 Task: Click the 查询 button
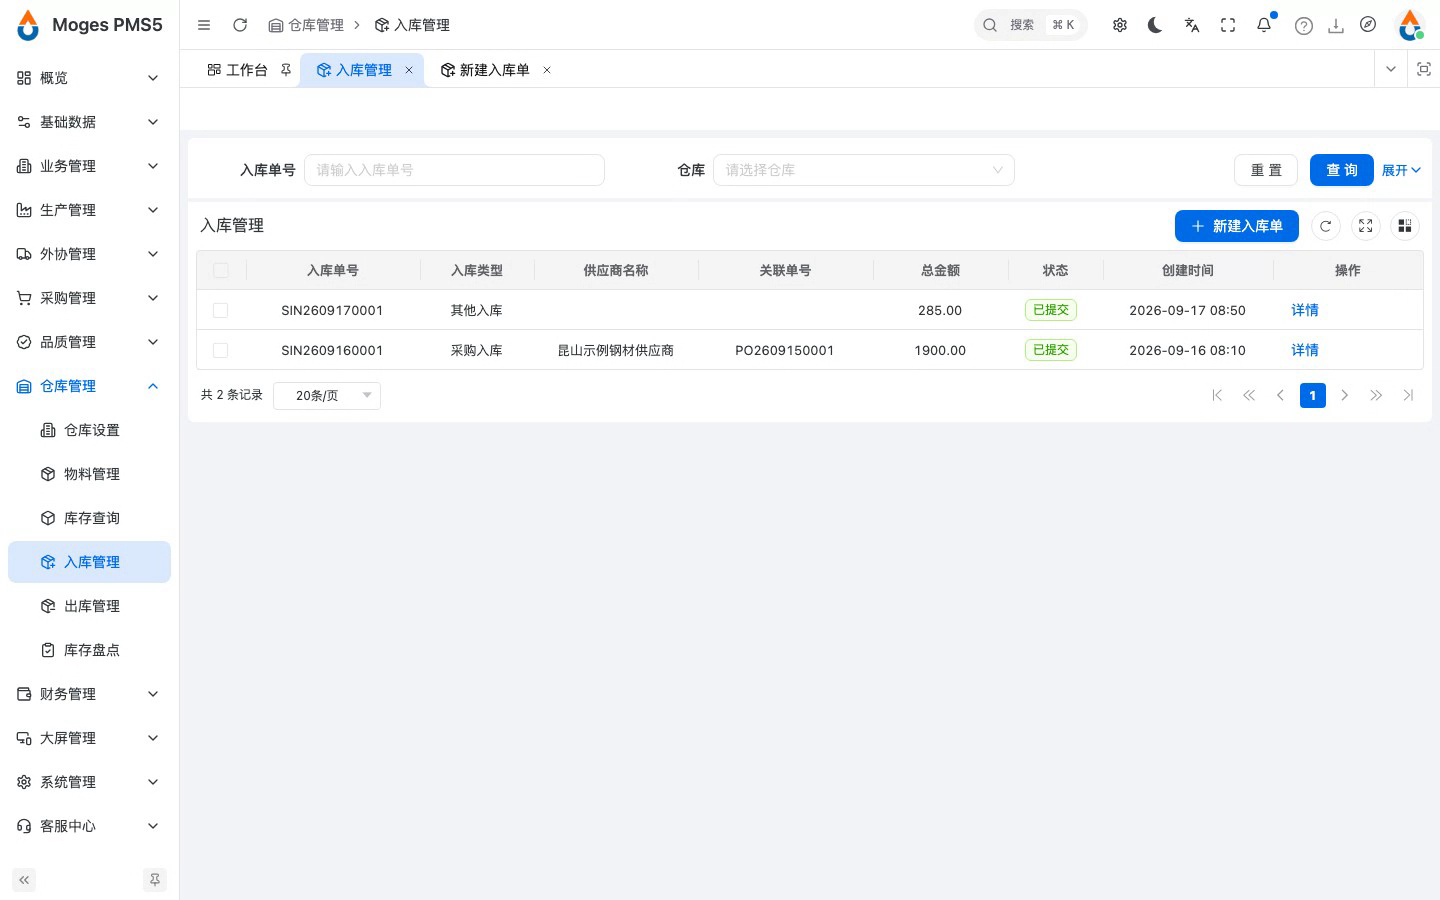(x=1342, y=170)
